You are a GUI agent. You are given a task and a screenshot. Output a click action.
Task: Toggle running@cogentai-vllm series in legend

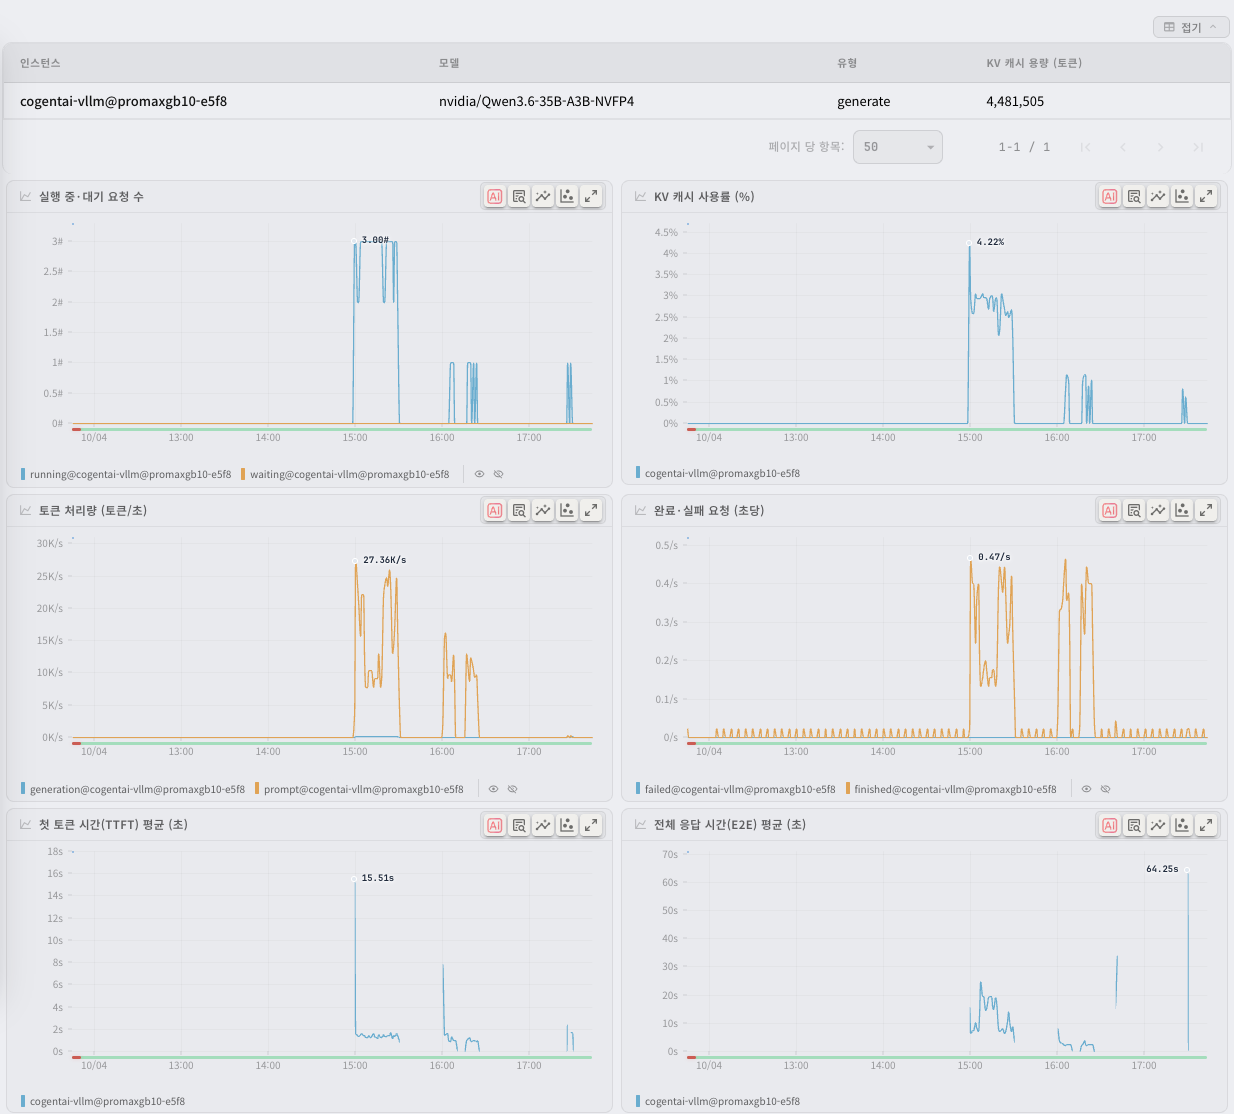point(126,474)
